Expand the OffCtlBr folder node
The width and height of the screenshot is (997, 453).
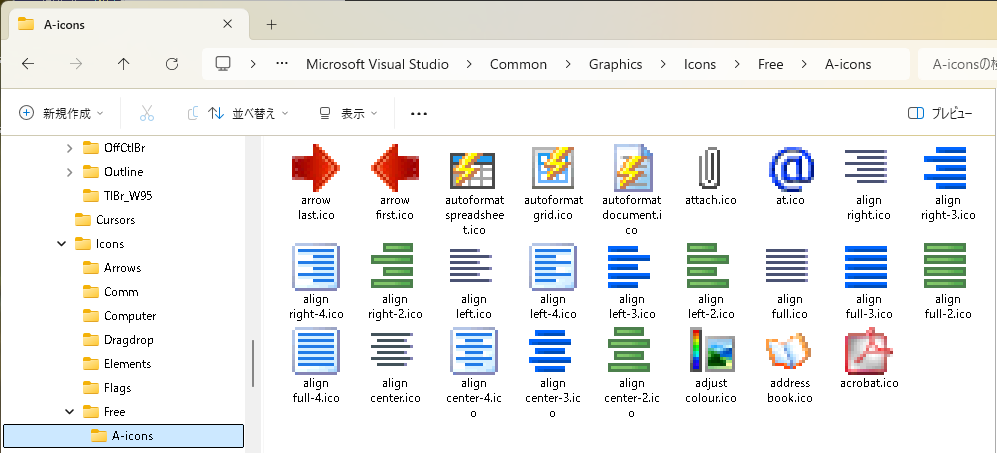click(x=69, y=148)
